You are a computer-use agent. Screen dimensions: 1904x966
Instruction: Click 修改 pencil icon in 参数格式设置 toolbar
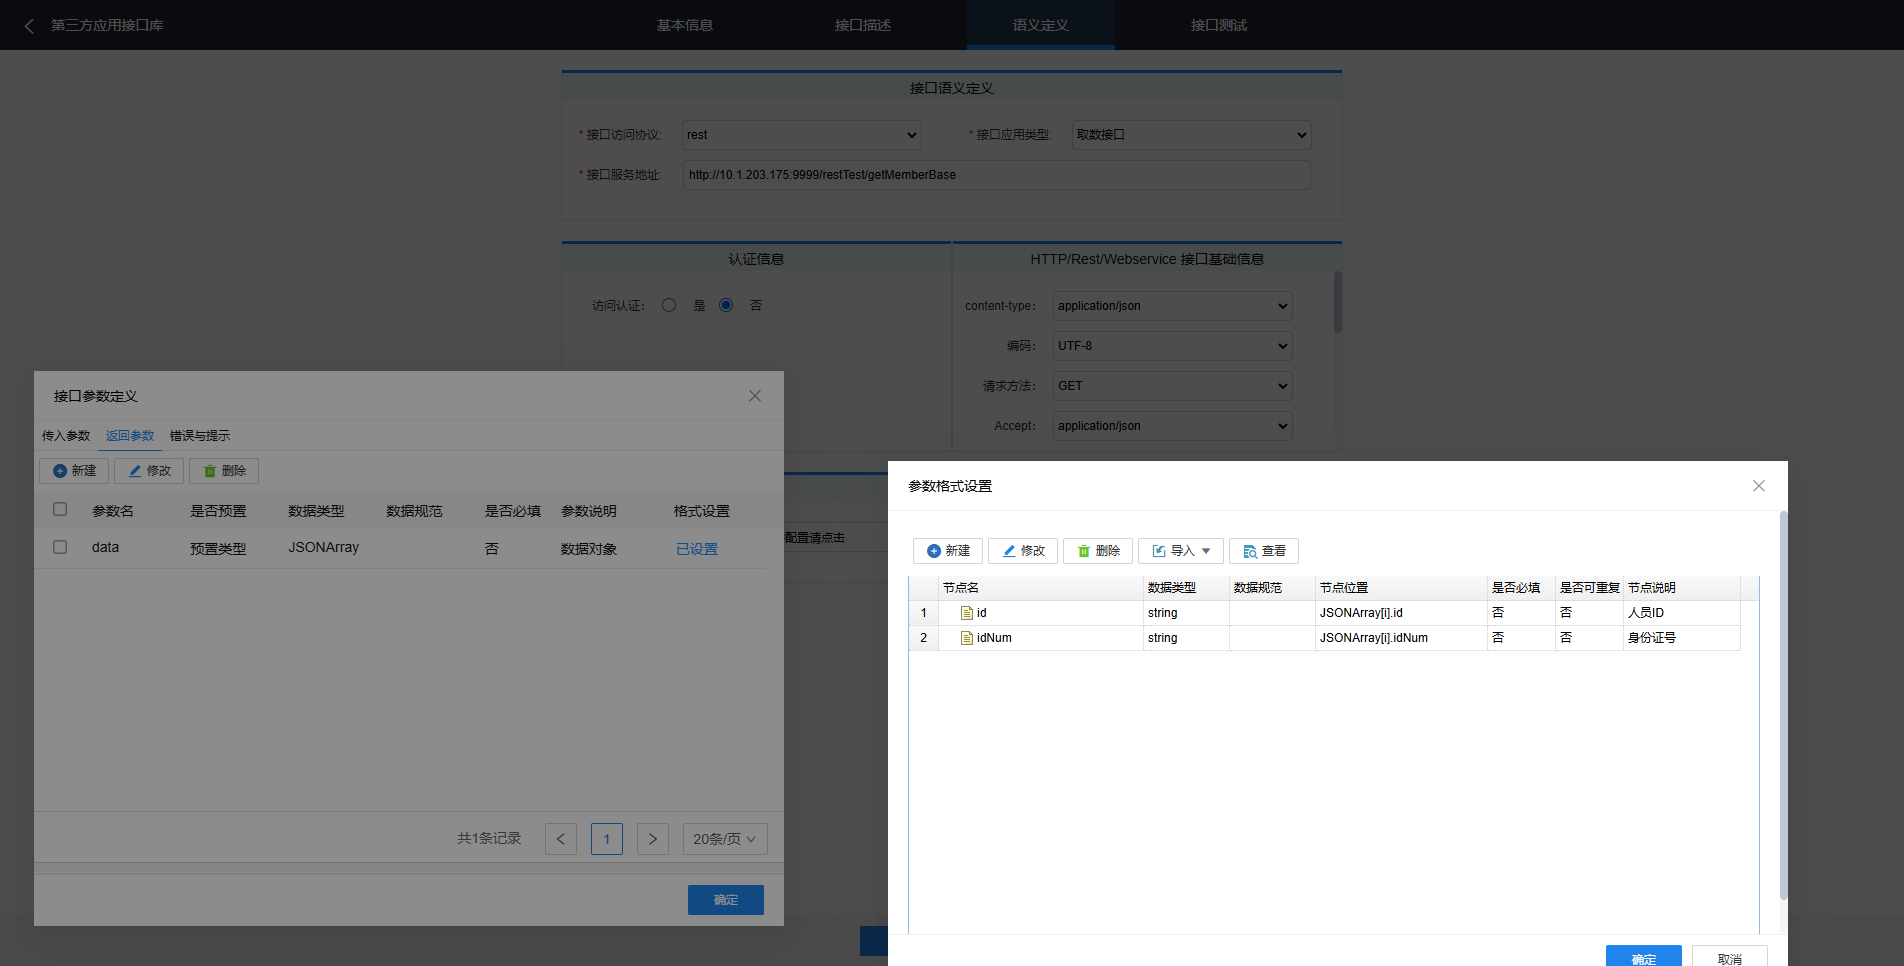[x=1009, y=551]
